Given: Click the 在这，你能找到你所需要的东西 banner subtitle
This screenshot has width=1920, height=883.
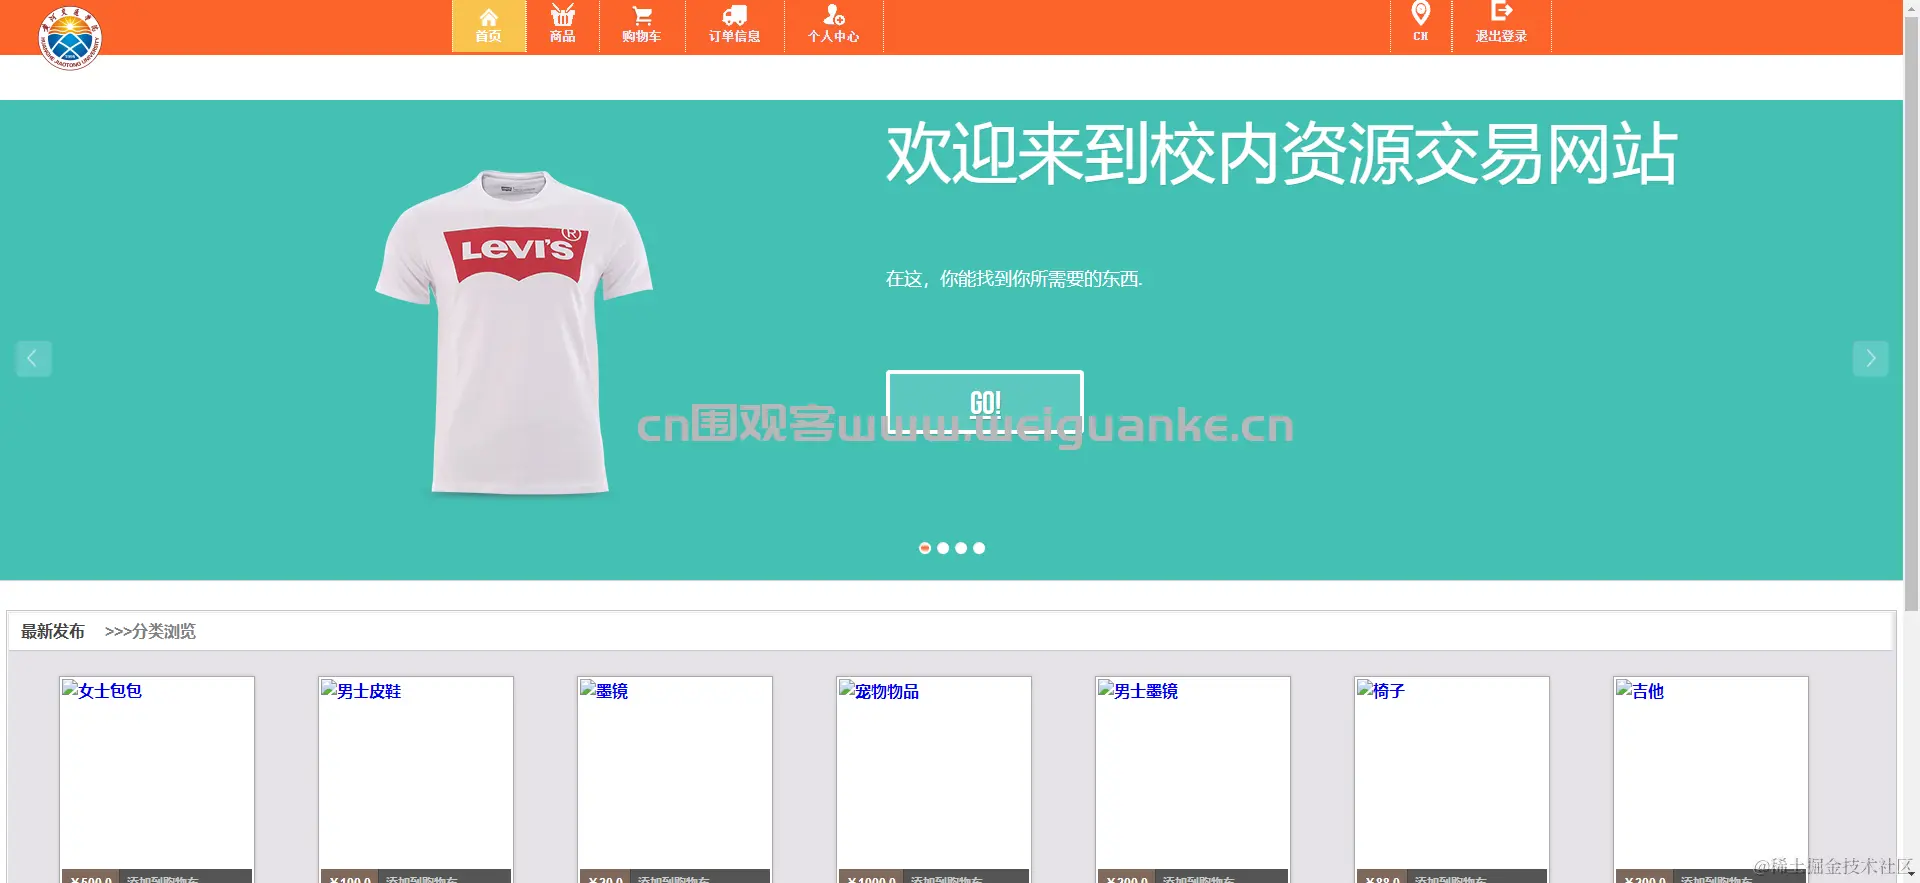Looking at the screenshot, I should [1014, 279].
